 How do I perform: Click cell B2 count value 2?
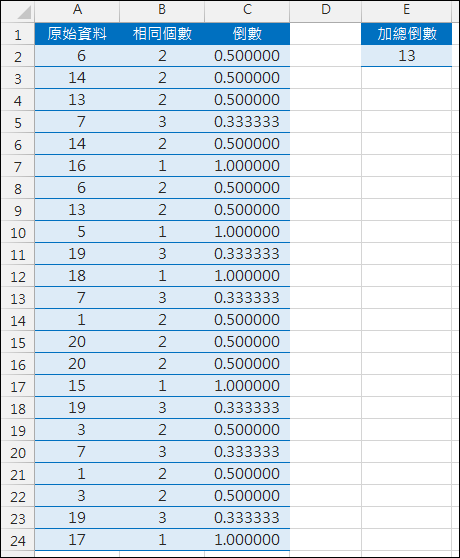point(162,56)
